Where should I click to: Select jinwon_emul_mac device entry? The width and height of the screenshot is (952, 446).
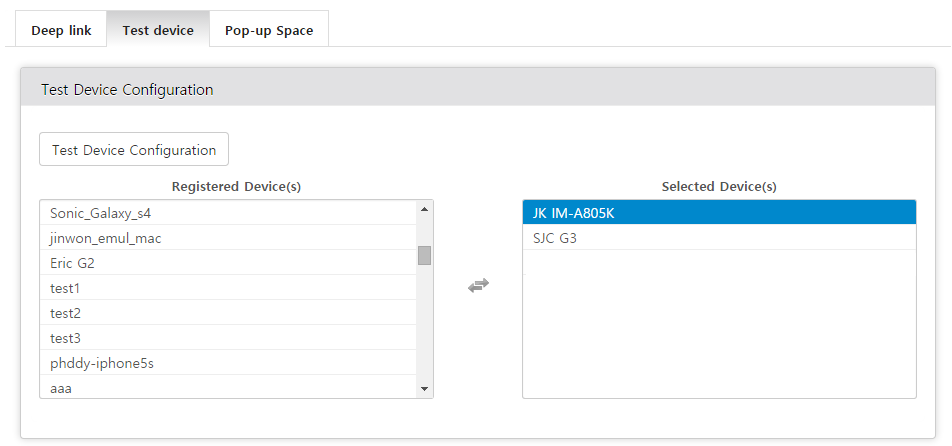228,238
